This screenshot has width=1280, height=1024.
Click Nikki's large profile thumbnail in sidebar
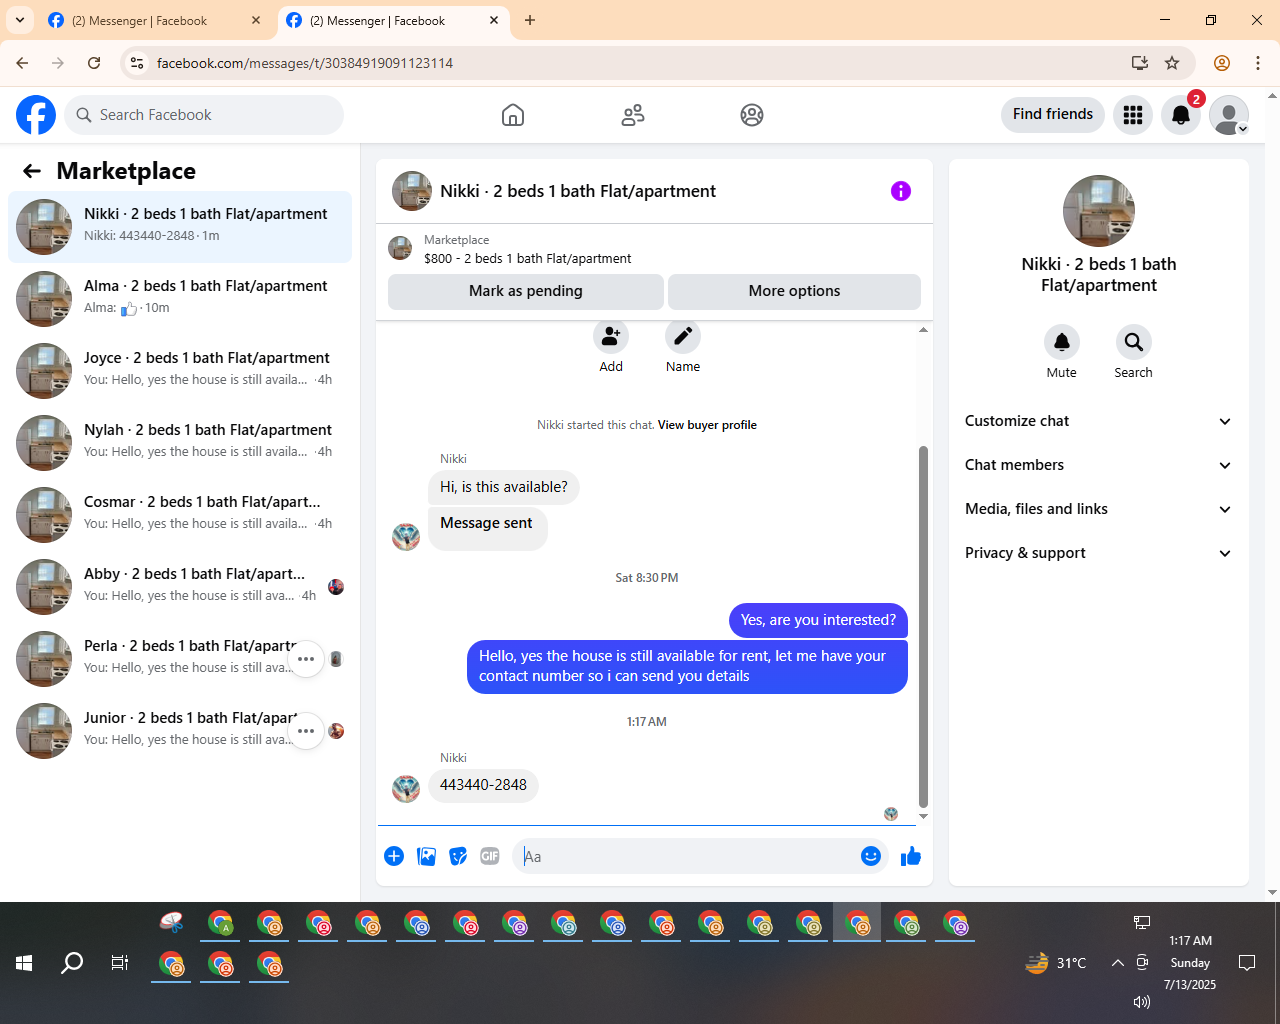(x=1099, y=211)
